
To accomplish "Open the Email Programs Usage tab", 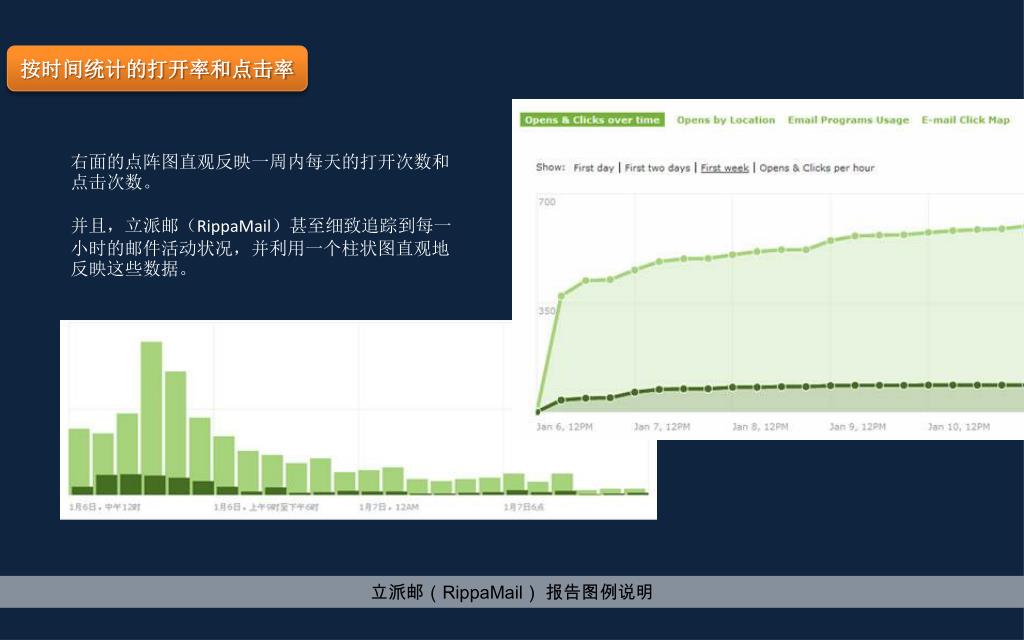I will tap(848, 120).
